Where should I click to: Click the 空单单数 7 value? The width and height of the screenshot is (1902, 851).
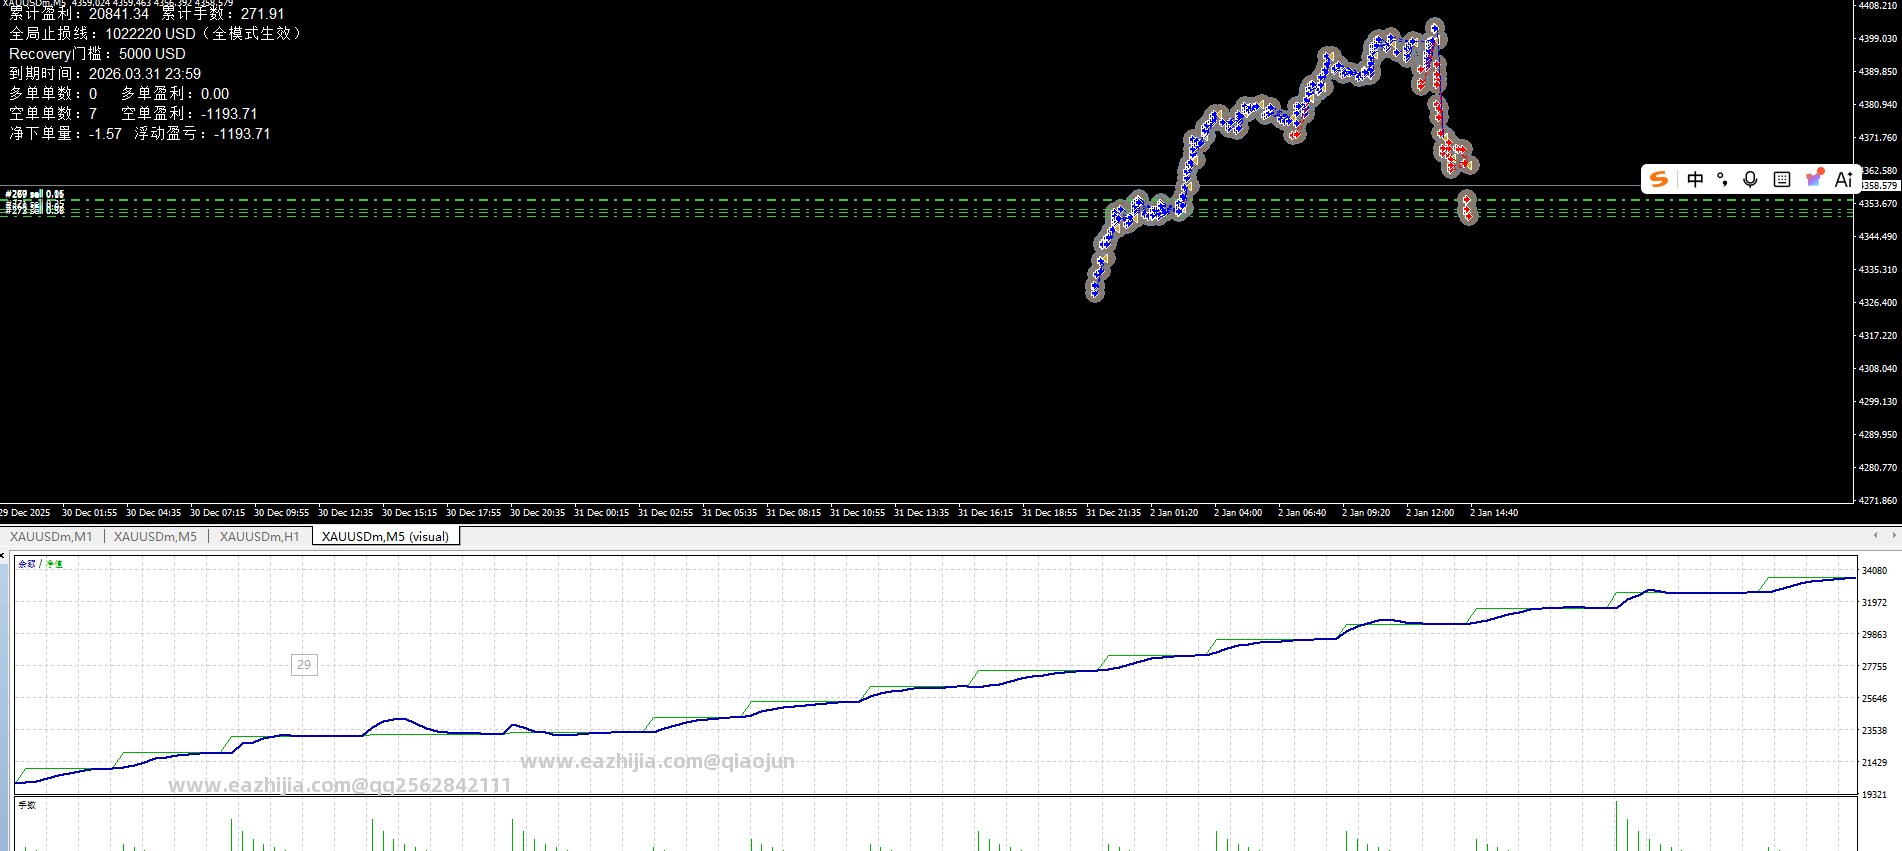tap(53, 114)
